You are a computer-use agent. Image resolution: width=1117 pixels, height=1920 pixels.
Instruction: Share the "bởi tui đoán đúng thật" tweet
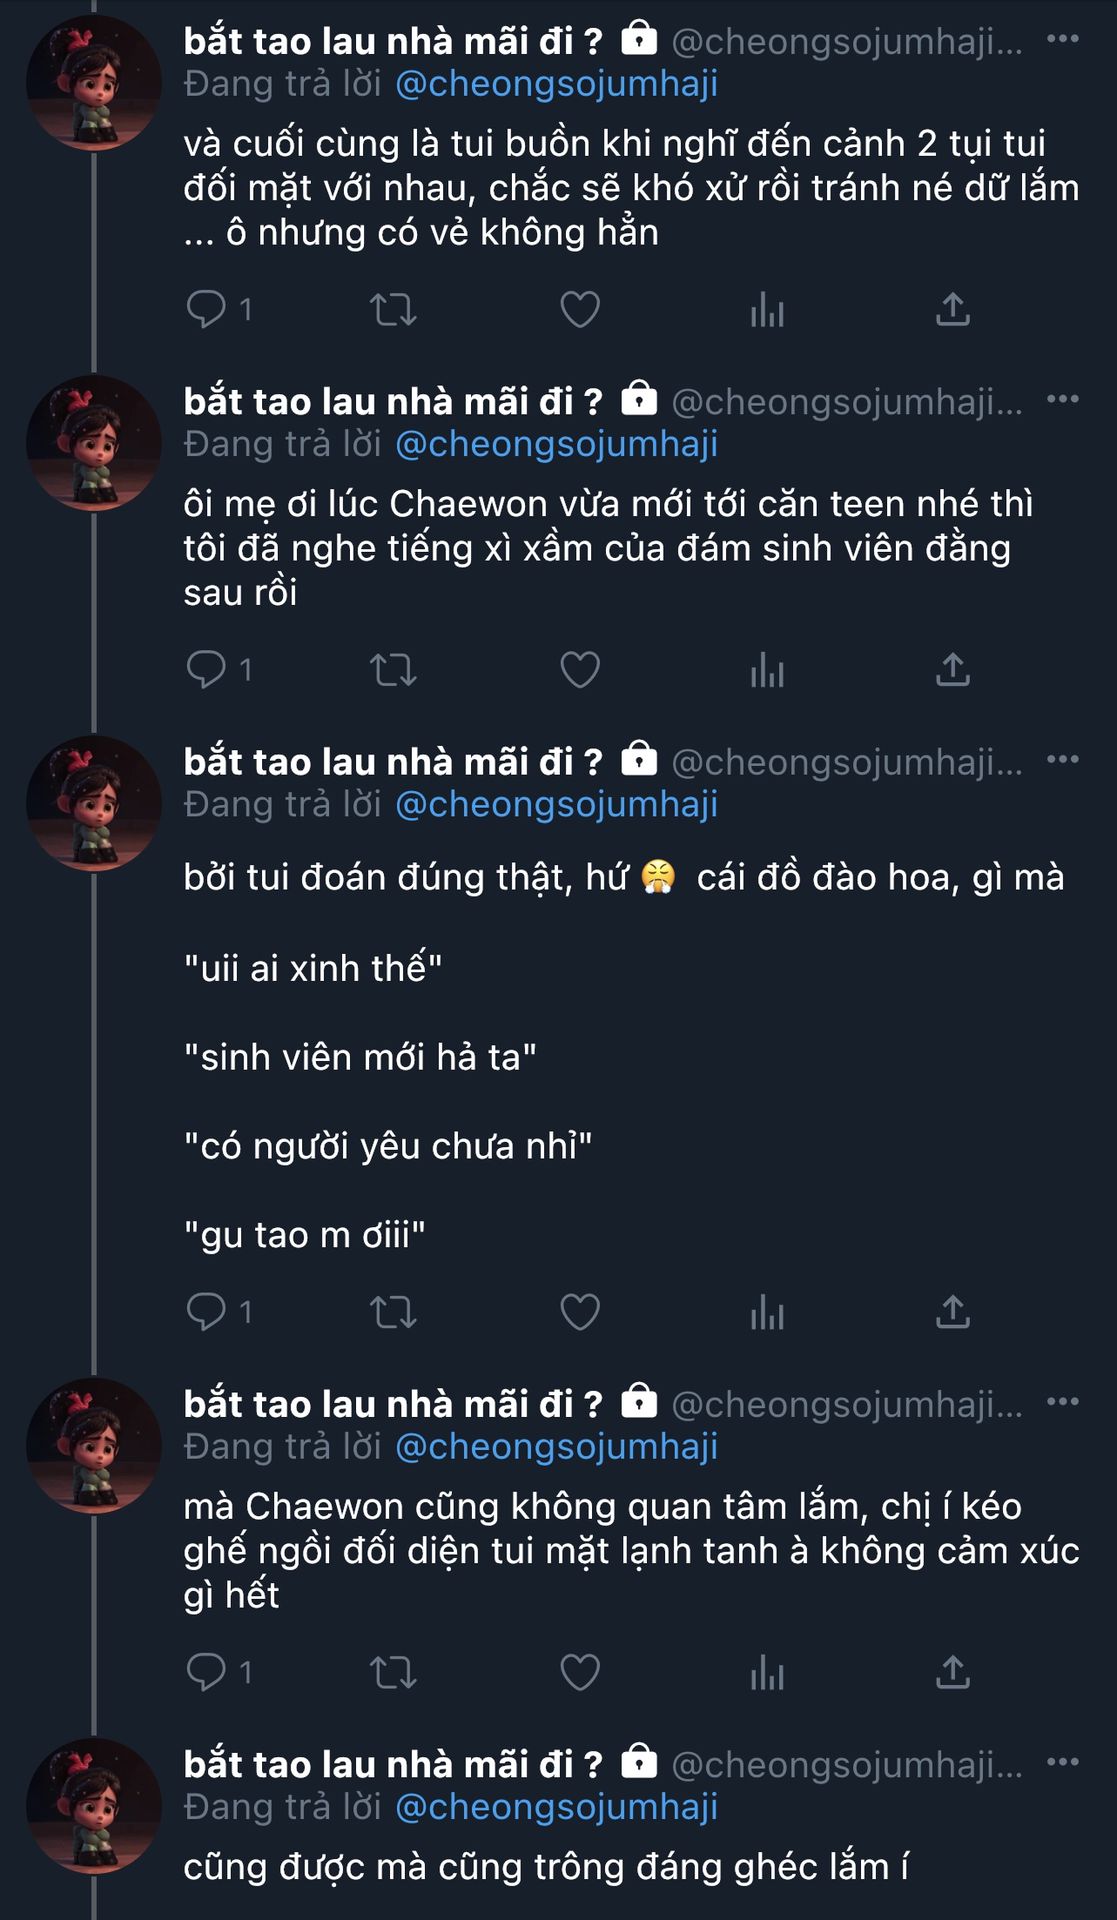952,1311
